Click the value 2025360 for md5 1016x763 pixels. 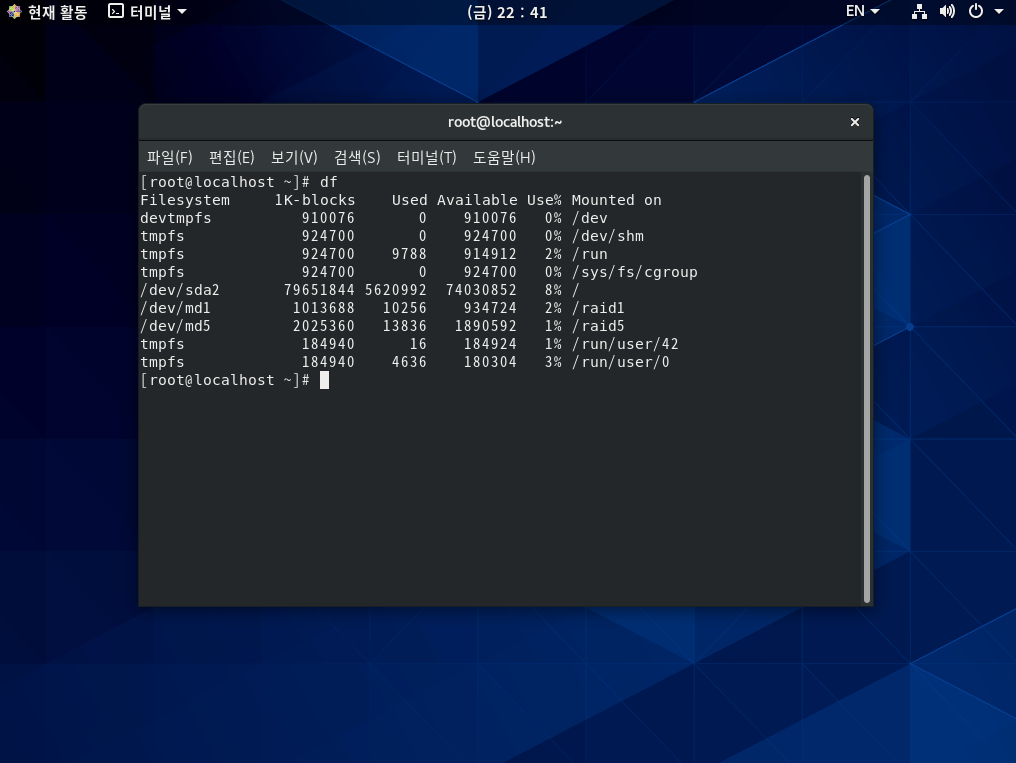point(324,326)
